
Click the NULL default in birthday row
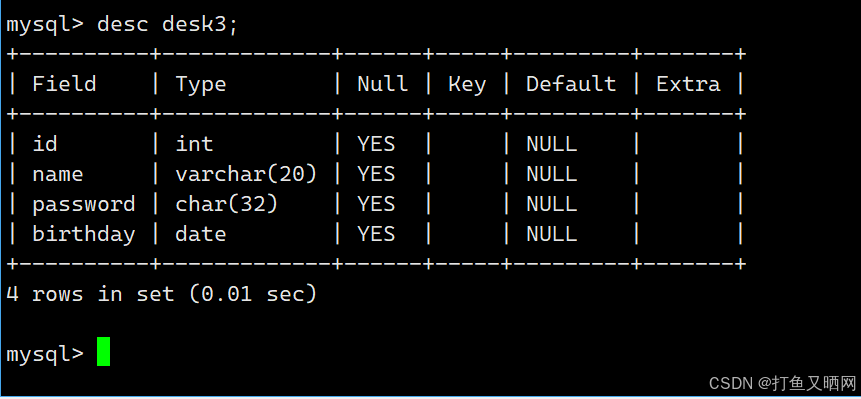click(x=551, y=234)
